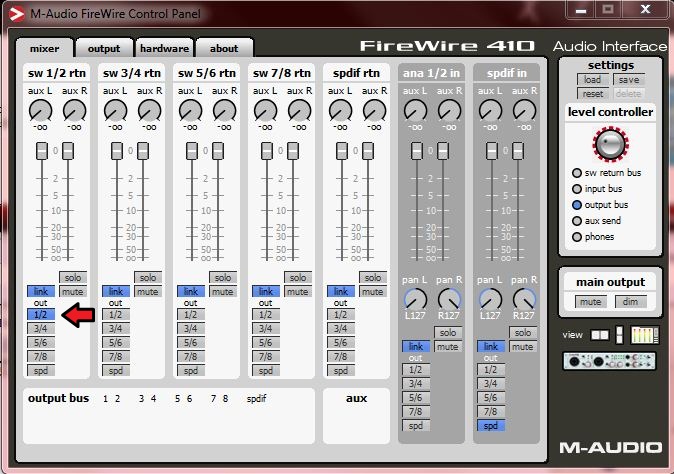674x474 pixels.
Task: Adjust aux R knob on sw 1/2 rtn
Action: 74,110
